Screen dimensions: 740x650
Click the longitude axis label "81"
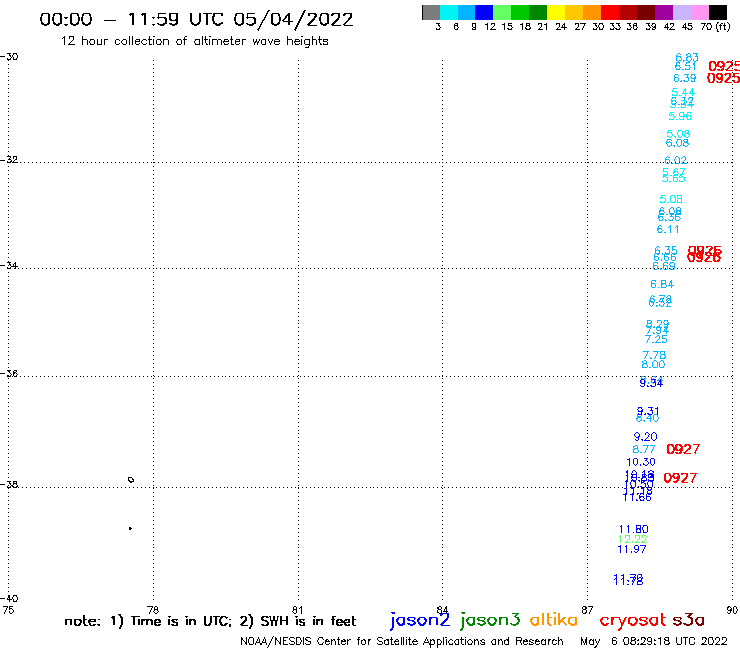click(297, 610)
